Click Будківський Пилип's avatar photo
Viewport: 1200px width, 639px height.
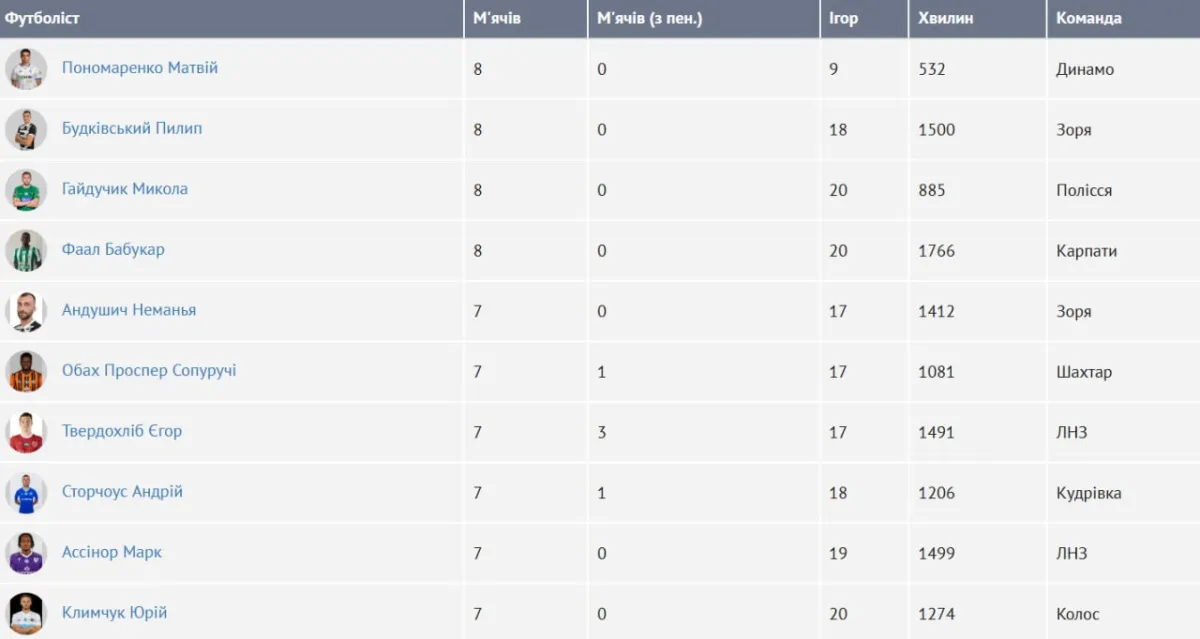(26, 130)
